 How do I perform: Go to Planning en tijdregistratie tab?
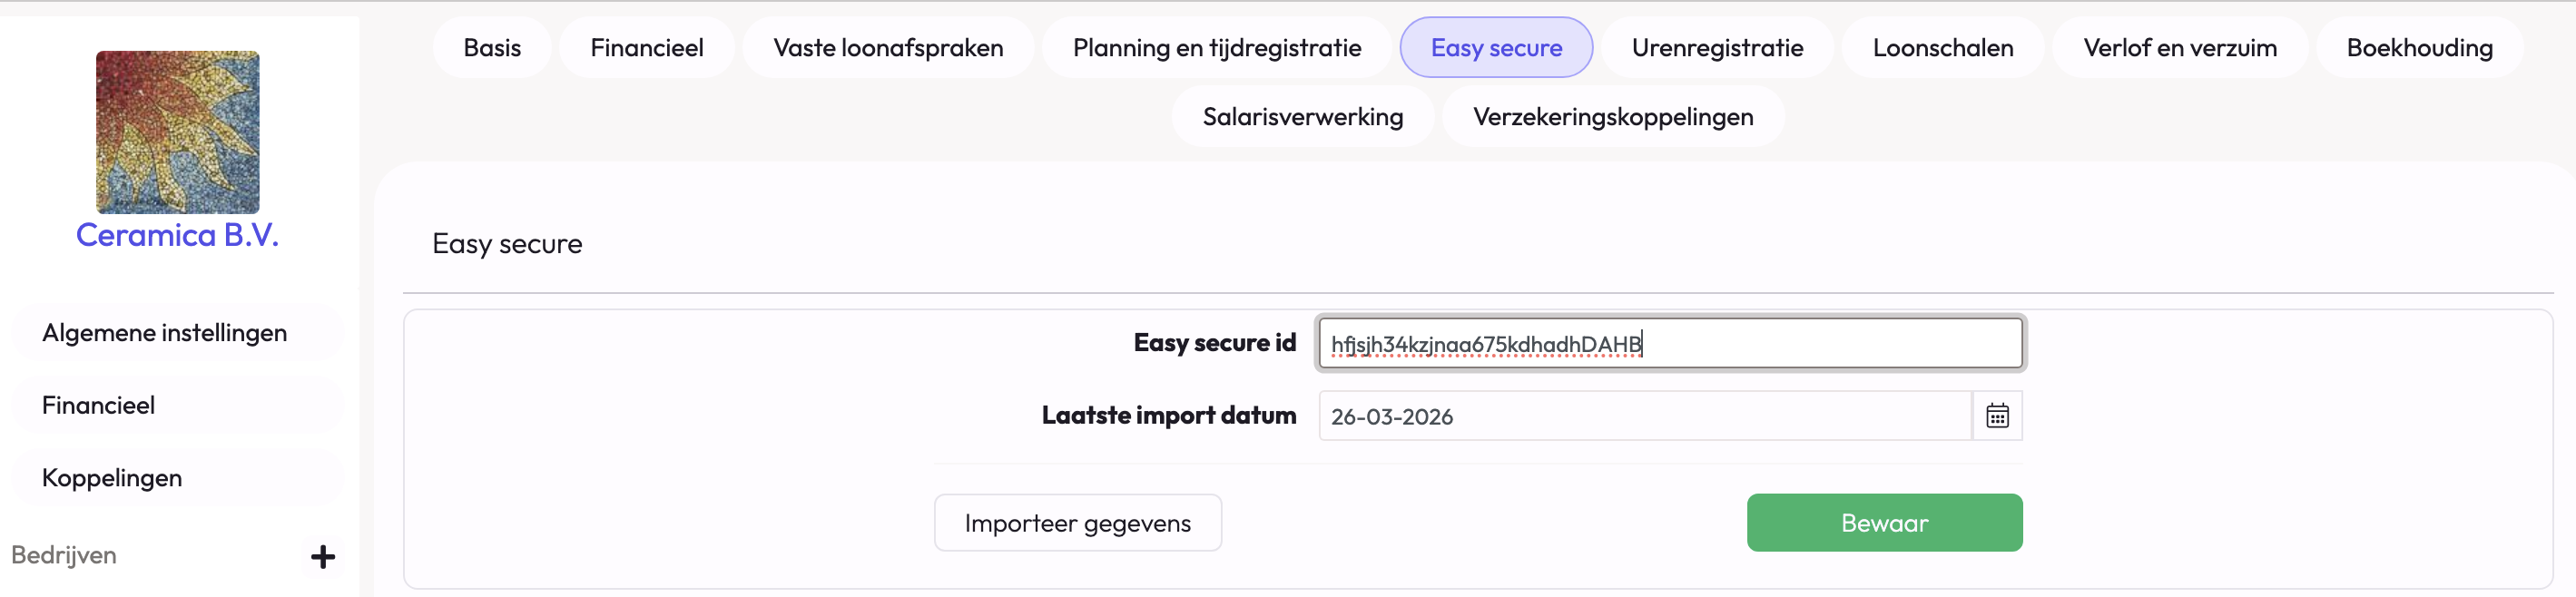click(x=1216, y=48)
